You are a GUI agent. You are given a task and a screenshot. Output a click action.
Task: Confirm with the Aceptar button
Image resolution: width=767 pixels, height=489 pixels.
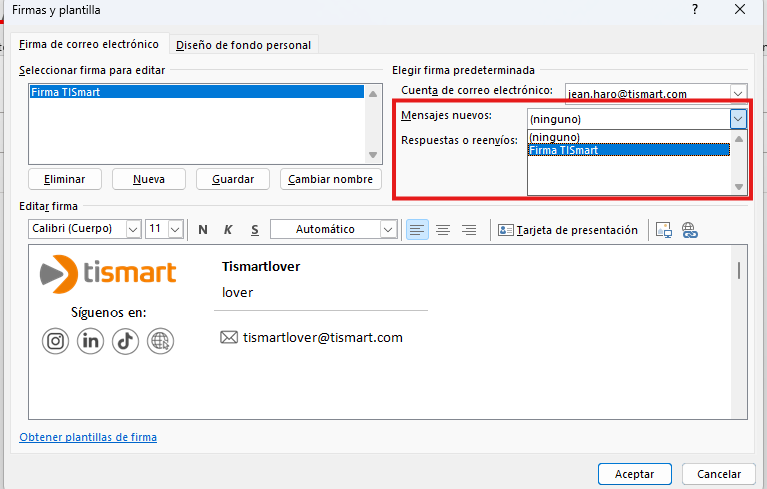[x=634, y=474]
